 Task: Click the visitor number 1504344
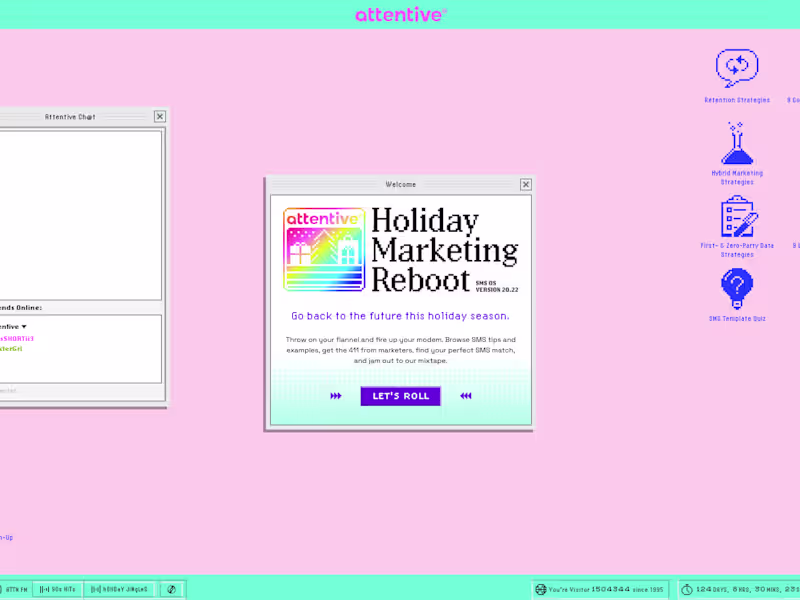(611, 589)
